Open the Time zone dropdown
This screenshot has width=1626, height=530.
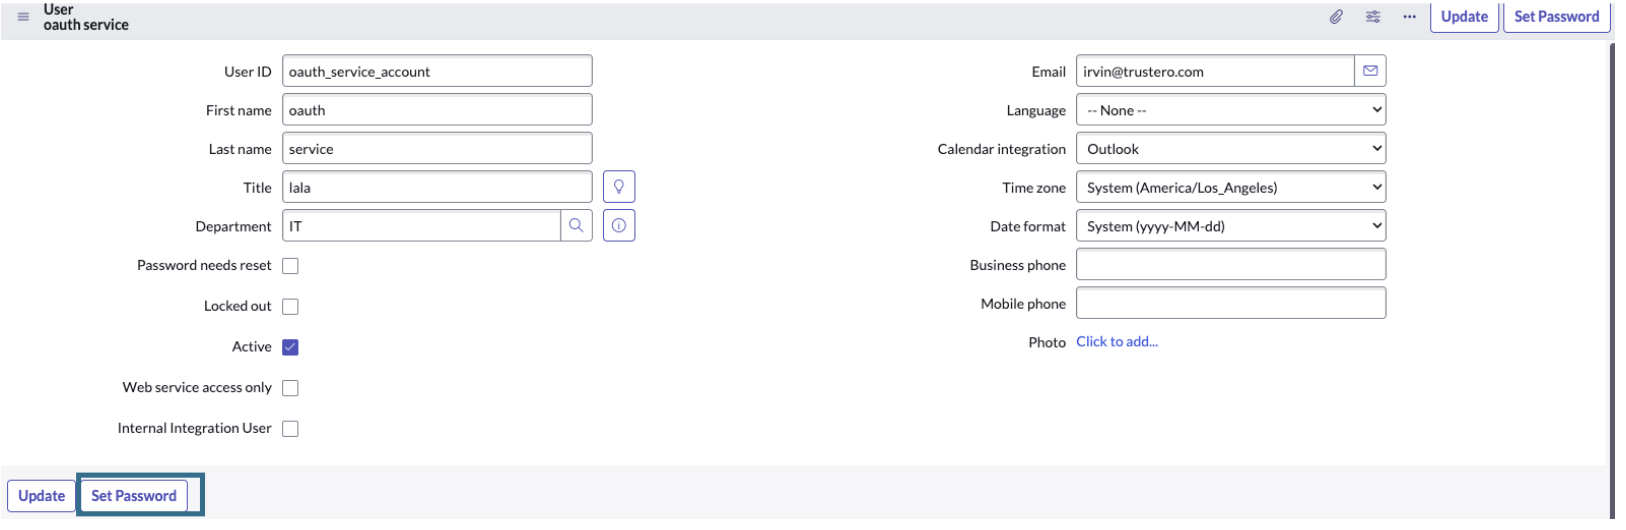pos(1230,187)
